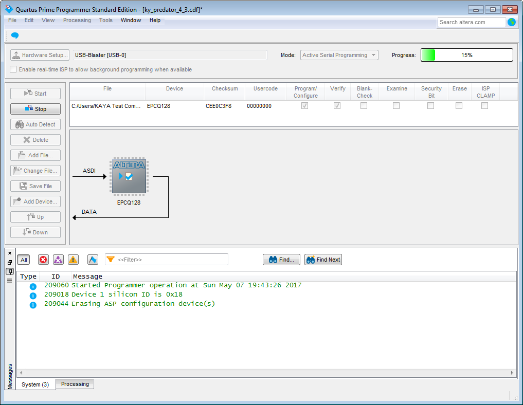
Task: Open the File menu
Action: tap(12, 20)
